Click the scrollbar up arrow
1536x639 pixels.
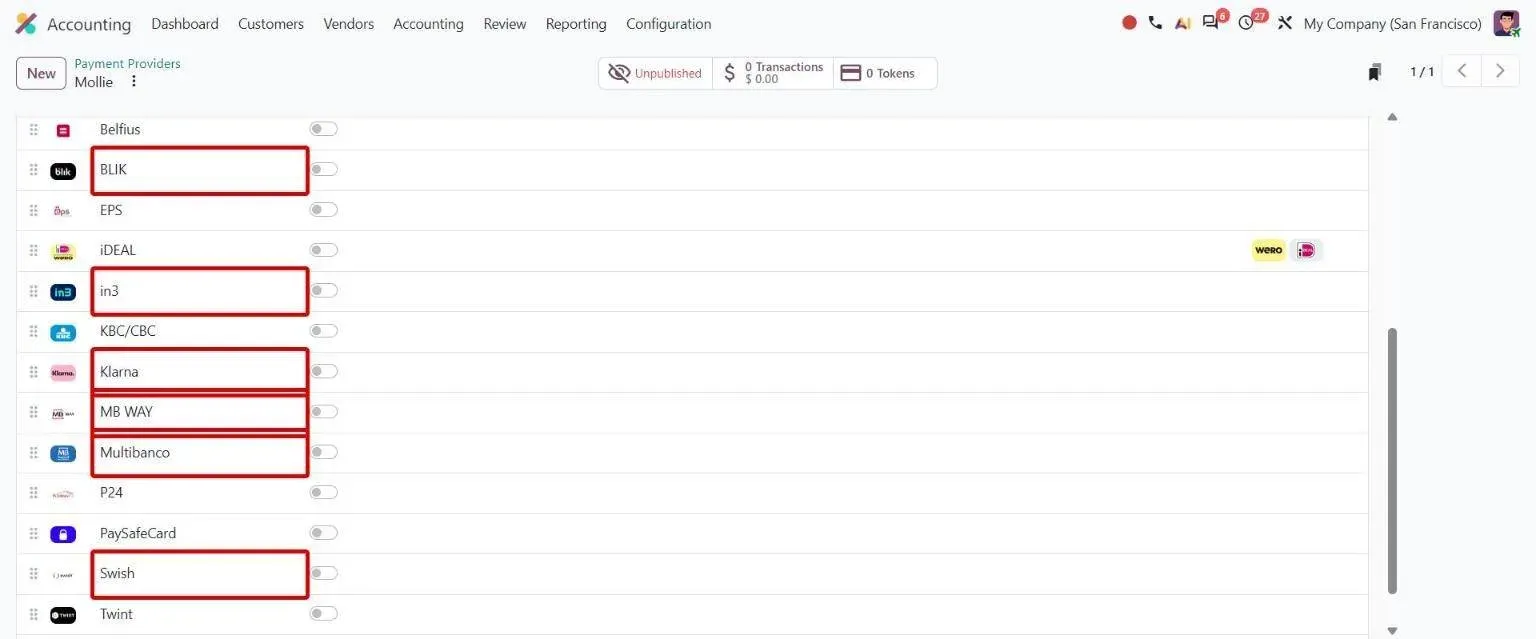click(1392, 117)
